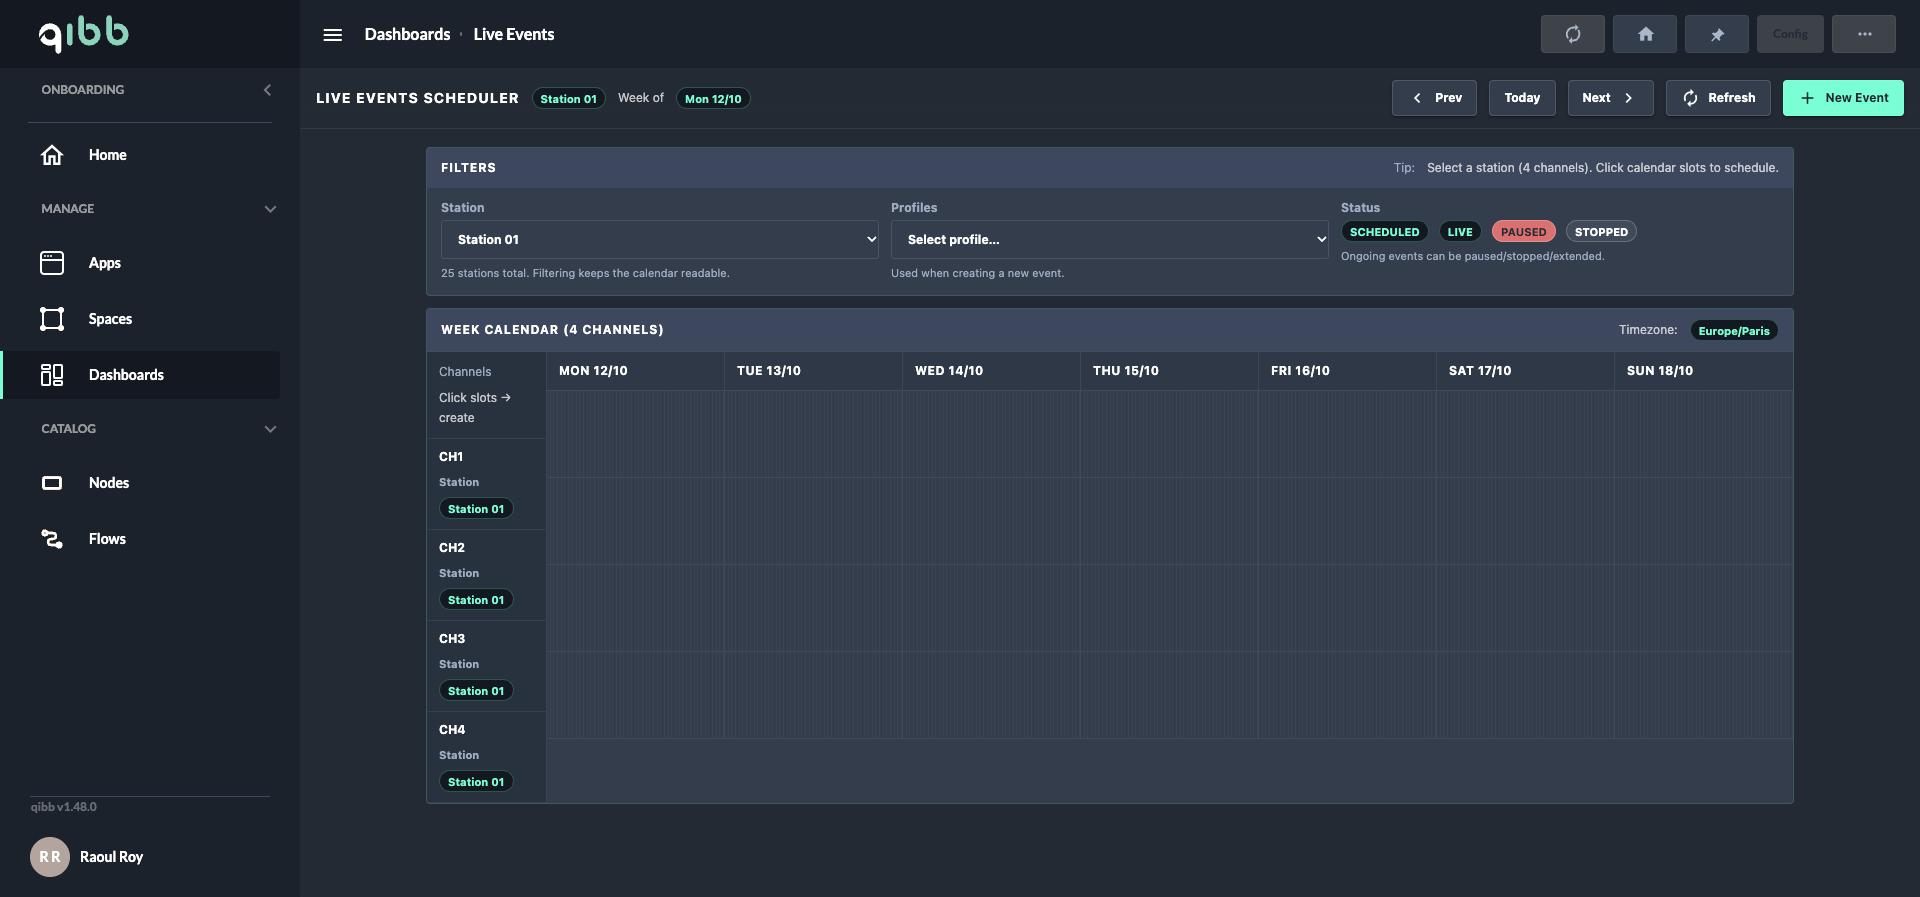Click the Home icon in sidebar
Viewport: 1920px width, 897px height.
tap(52, 155)
